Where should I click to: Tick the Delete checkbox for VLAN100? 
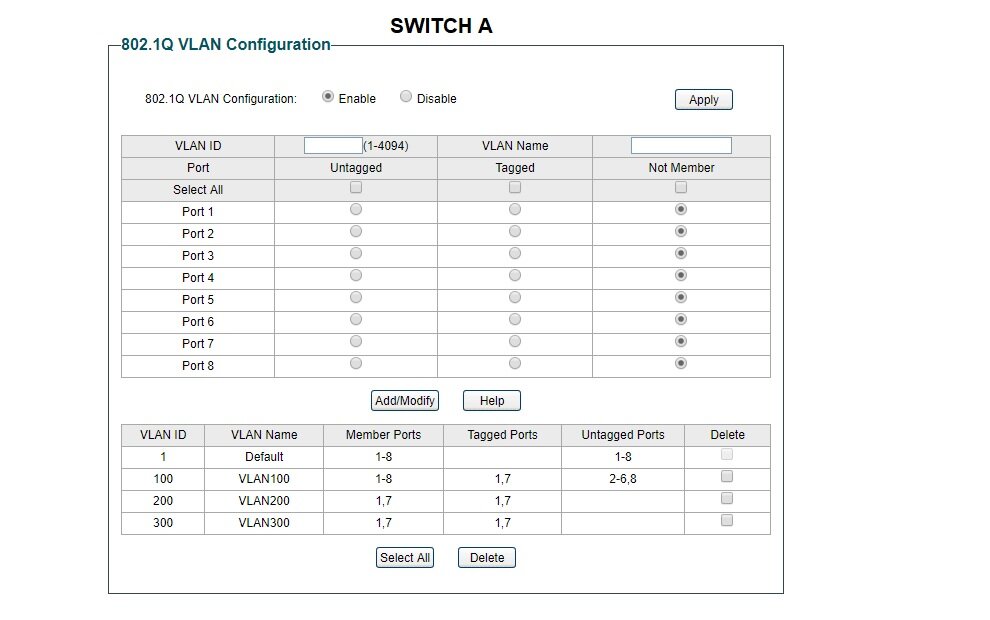click(x=727, y=477)
